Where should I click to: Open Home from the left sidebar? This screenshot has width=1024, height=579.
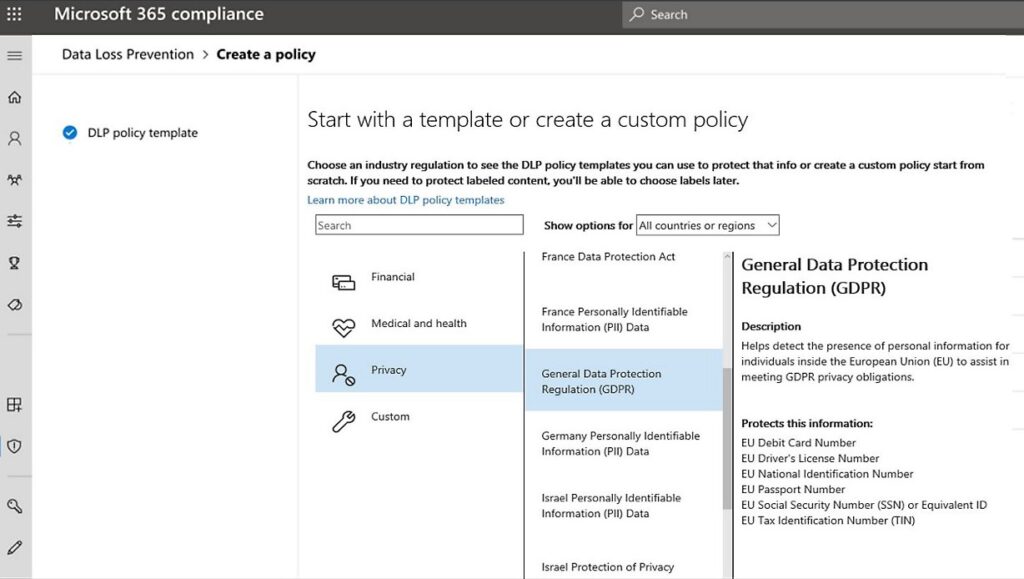pos(14,97)
